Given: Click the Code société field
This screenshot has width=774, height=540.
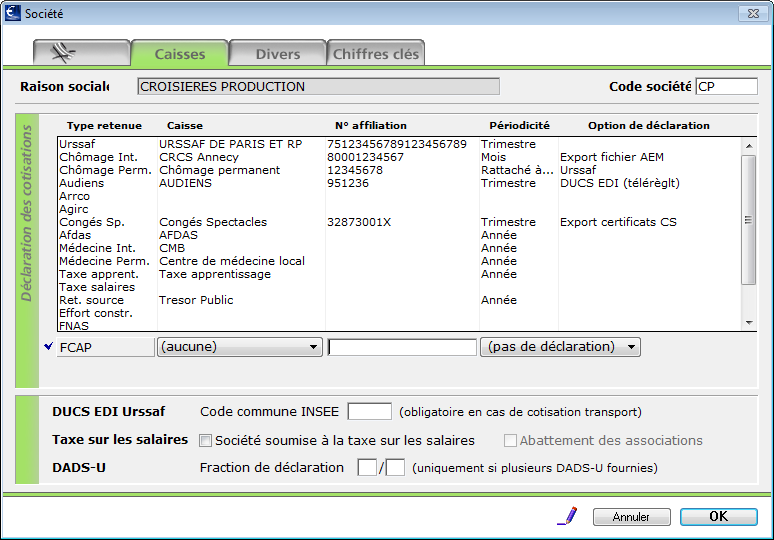Looking at the screenshot, I should [727, 86].
